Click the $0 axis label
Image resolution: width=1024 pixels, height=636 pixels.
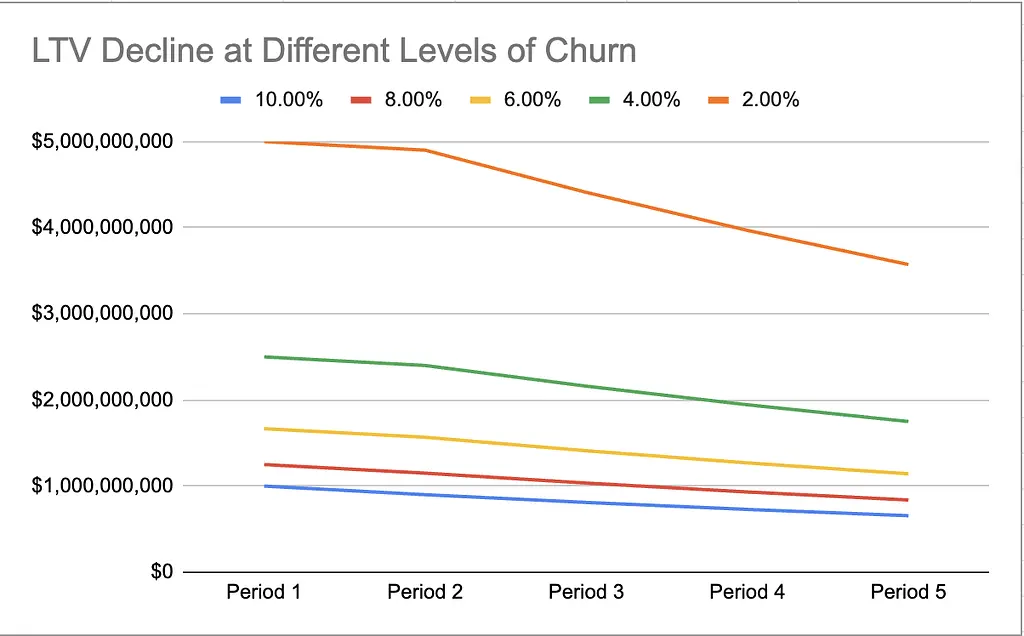coord(161,572)
